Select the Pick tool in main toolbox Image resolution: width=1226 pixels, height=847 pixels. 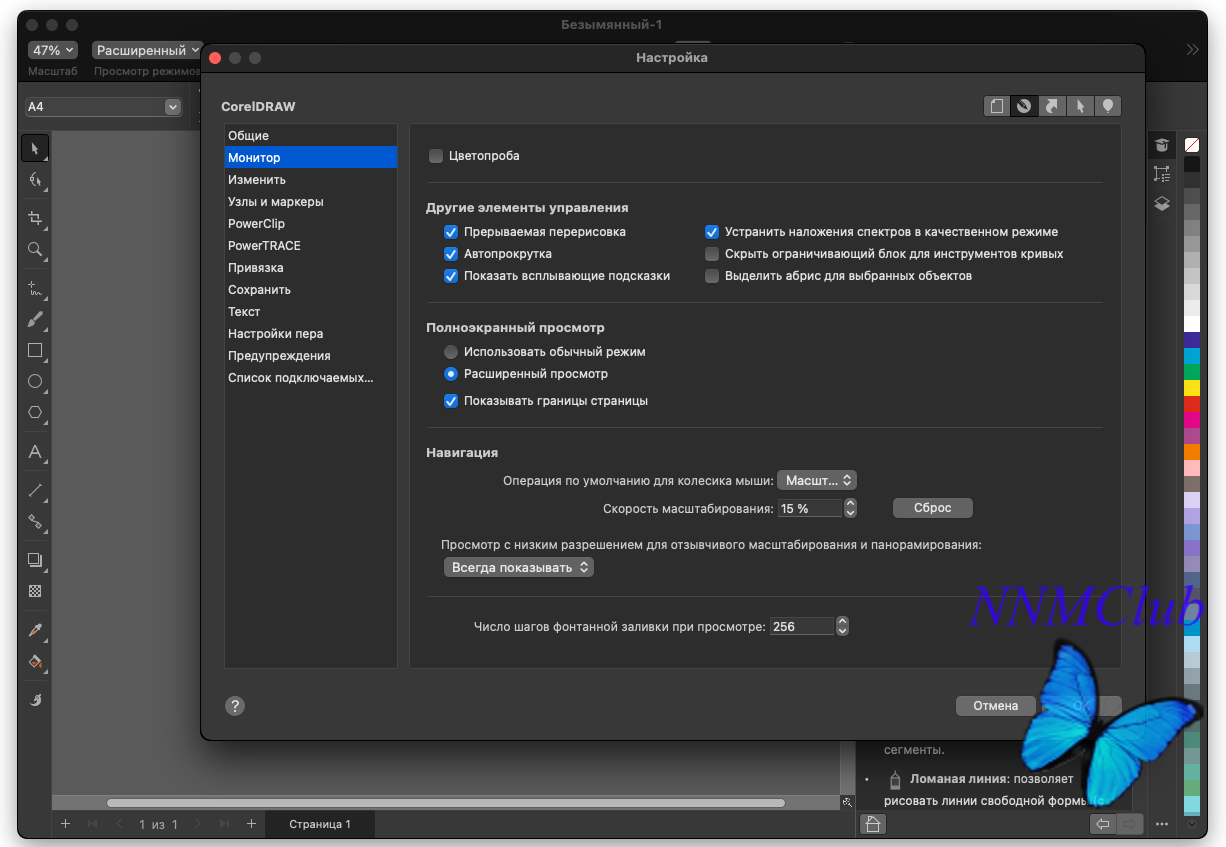click(35, 148)
